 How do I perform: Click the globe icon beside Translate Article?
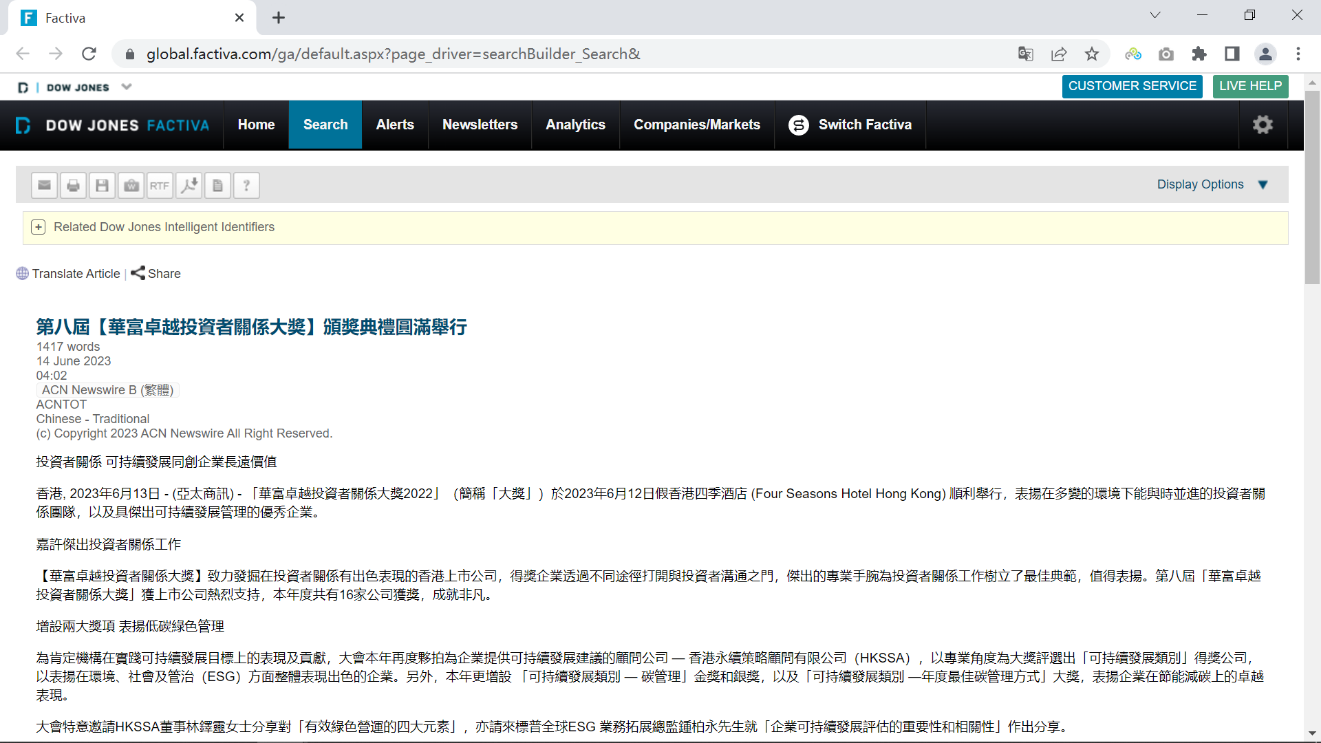[22, 274]
